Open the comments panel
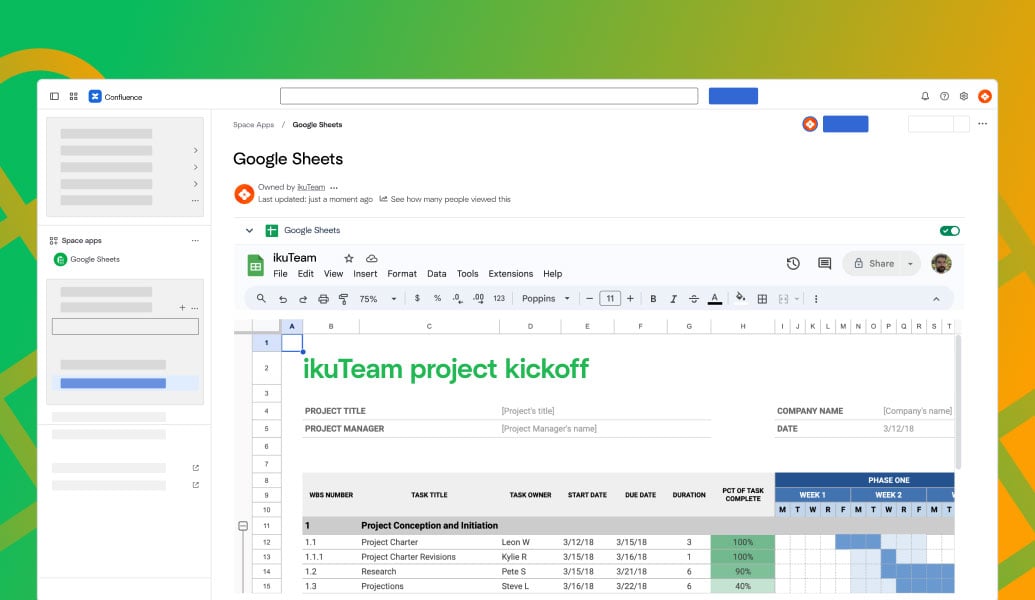The height and width of the screenshot is (600, 1035). 823,263
